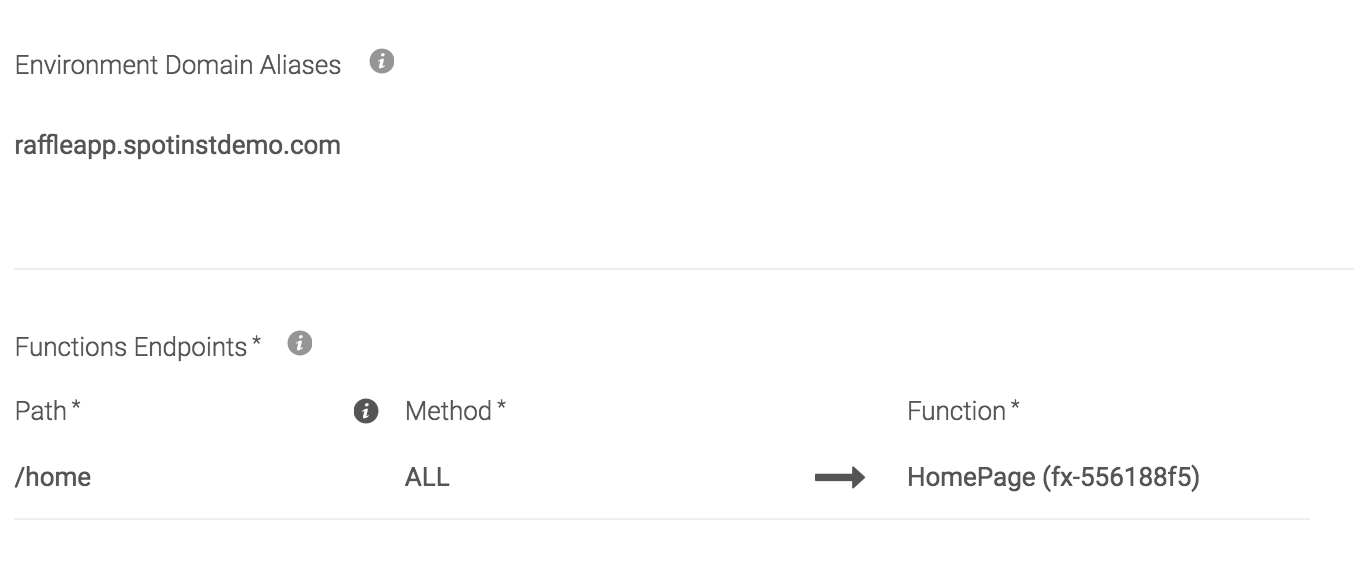
Task: Click the Functions Endpoints heading
Action: pos(131,347)
